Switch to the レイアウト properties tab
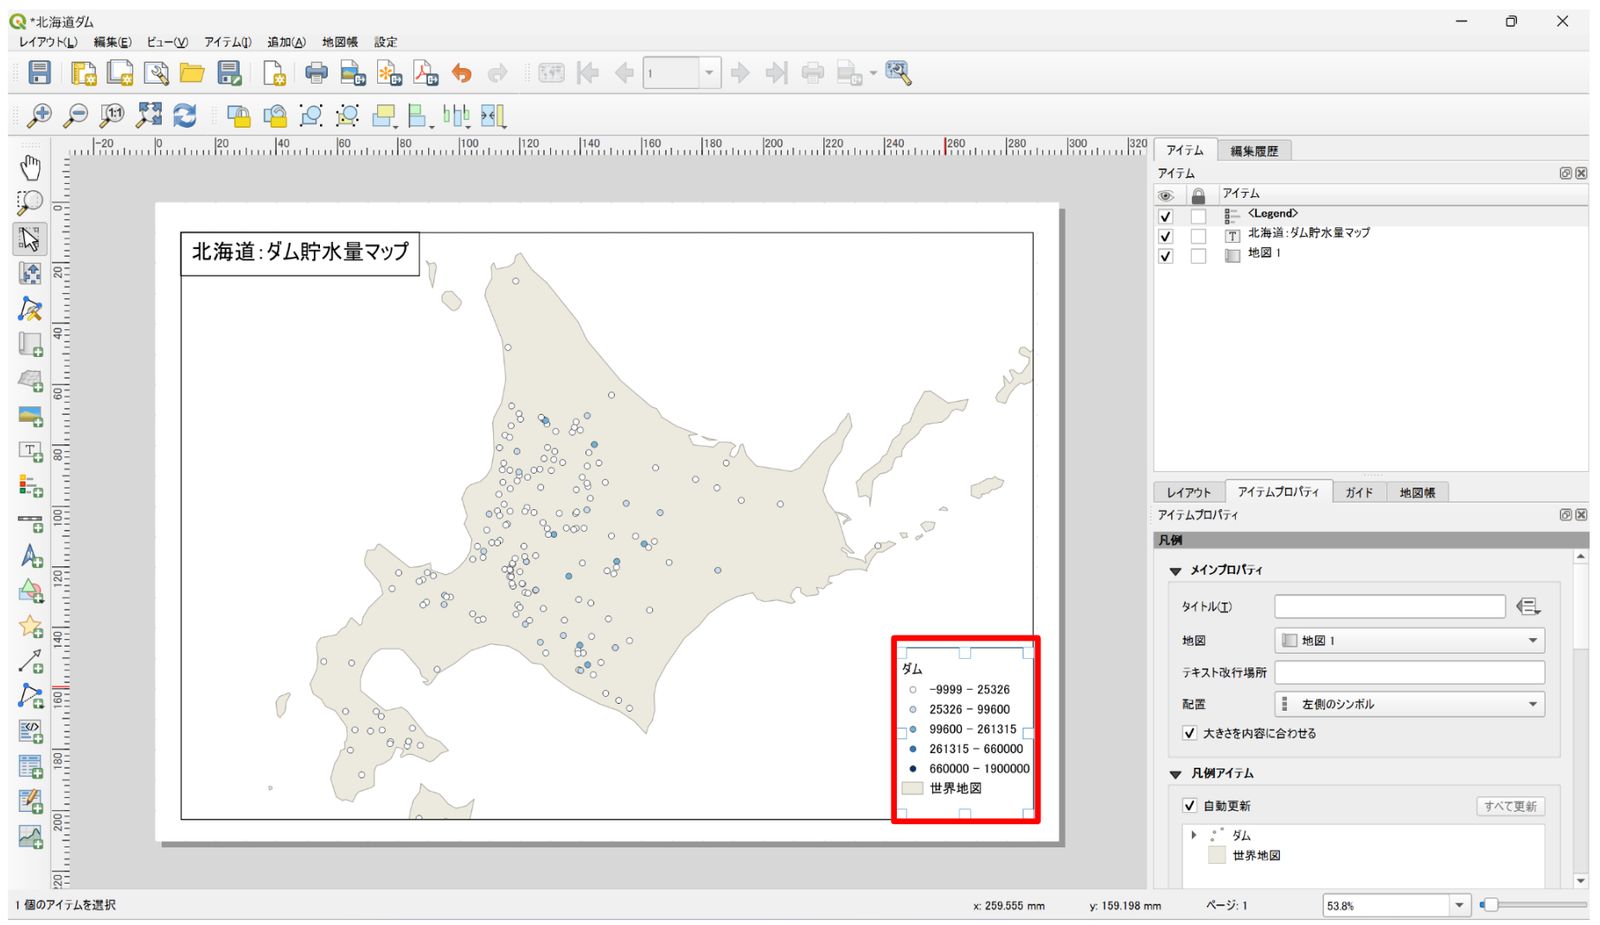Image resolution: width=1600 pixels, height=925 pixels. (1189, 492)
